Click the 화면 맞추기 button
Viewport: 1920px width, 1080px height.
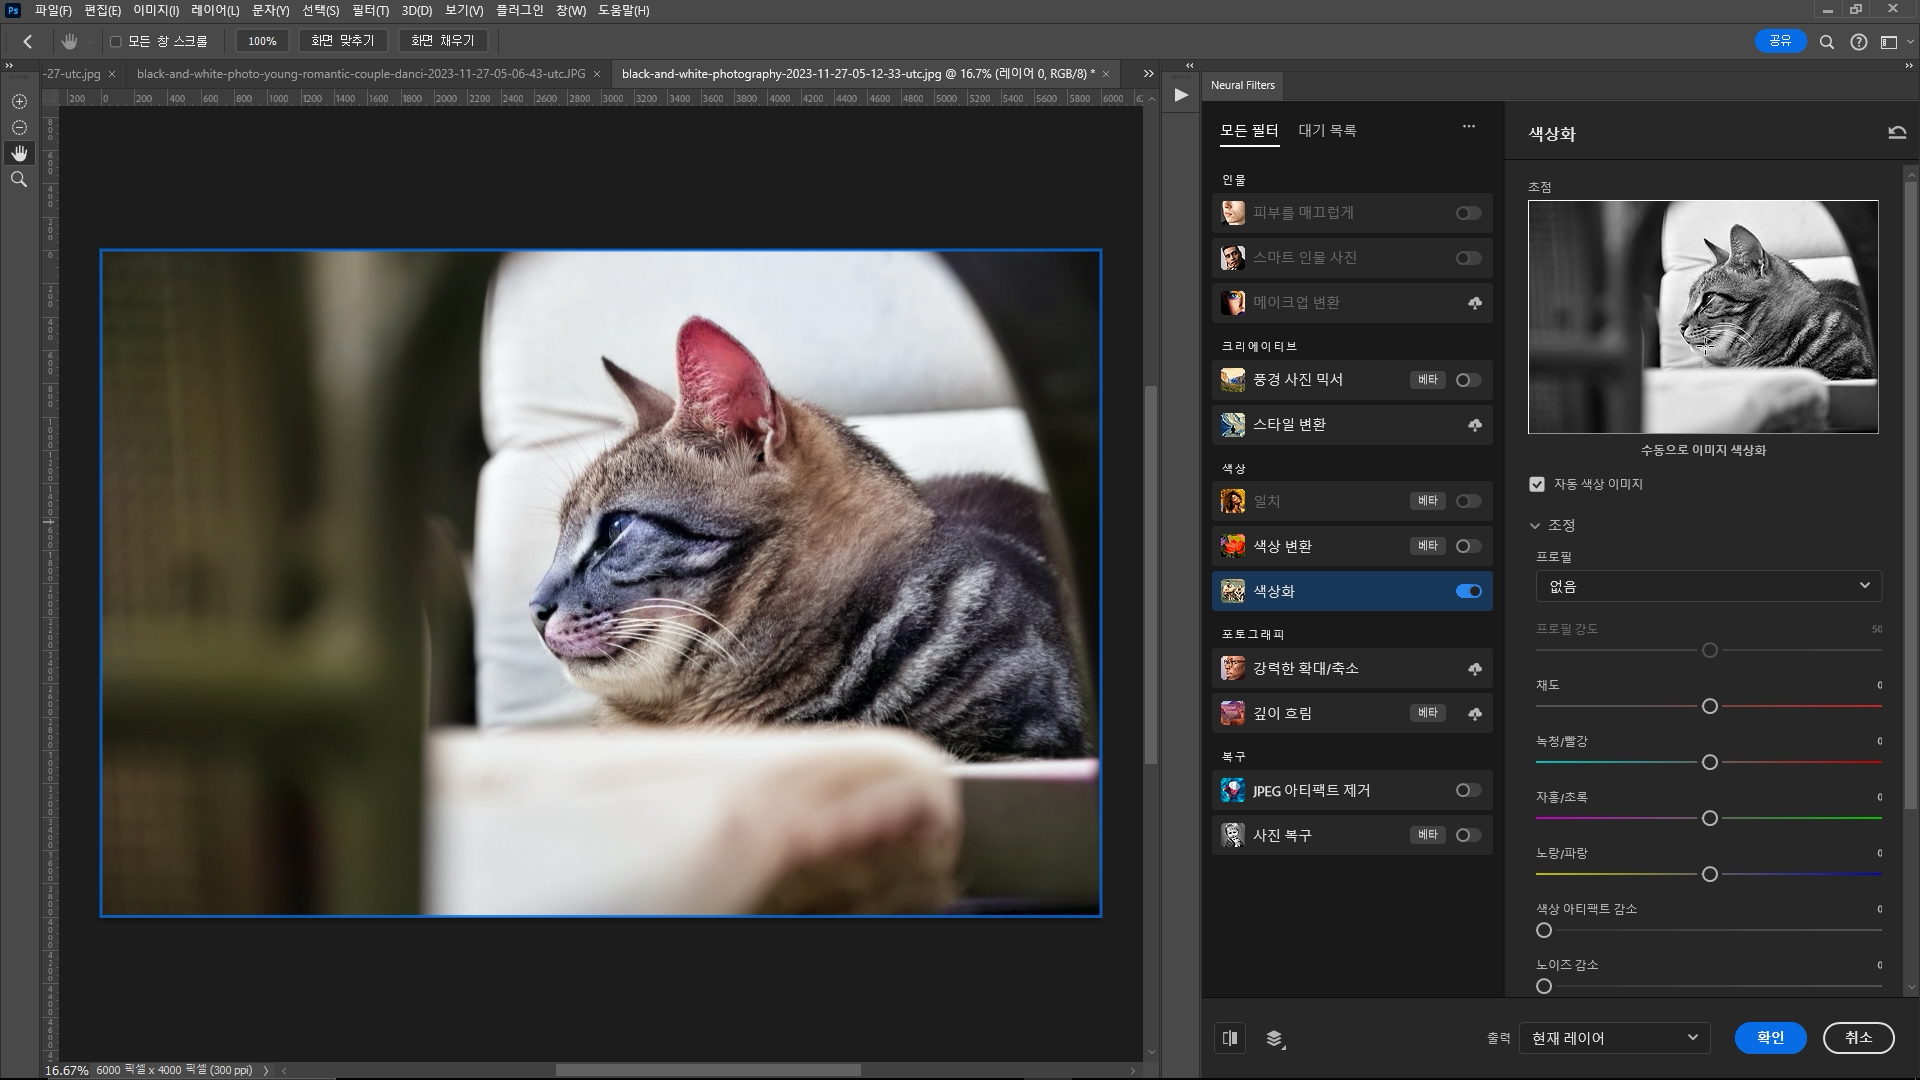(x=342, y=41)
